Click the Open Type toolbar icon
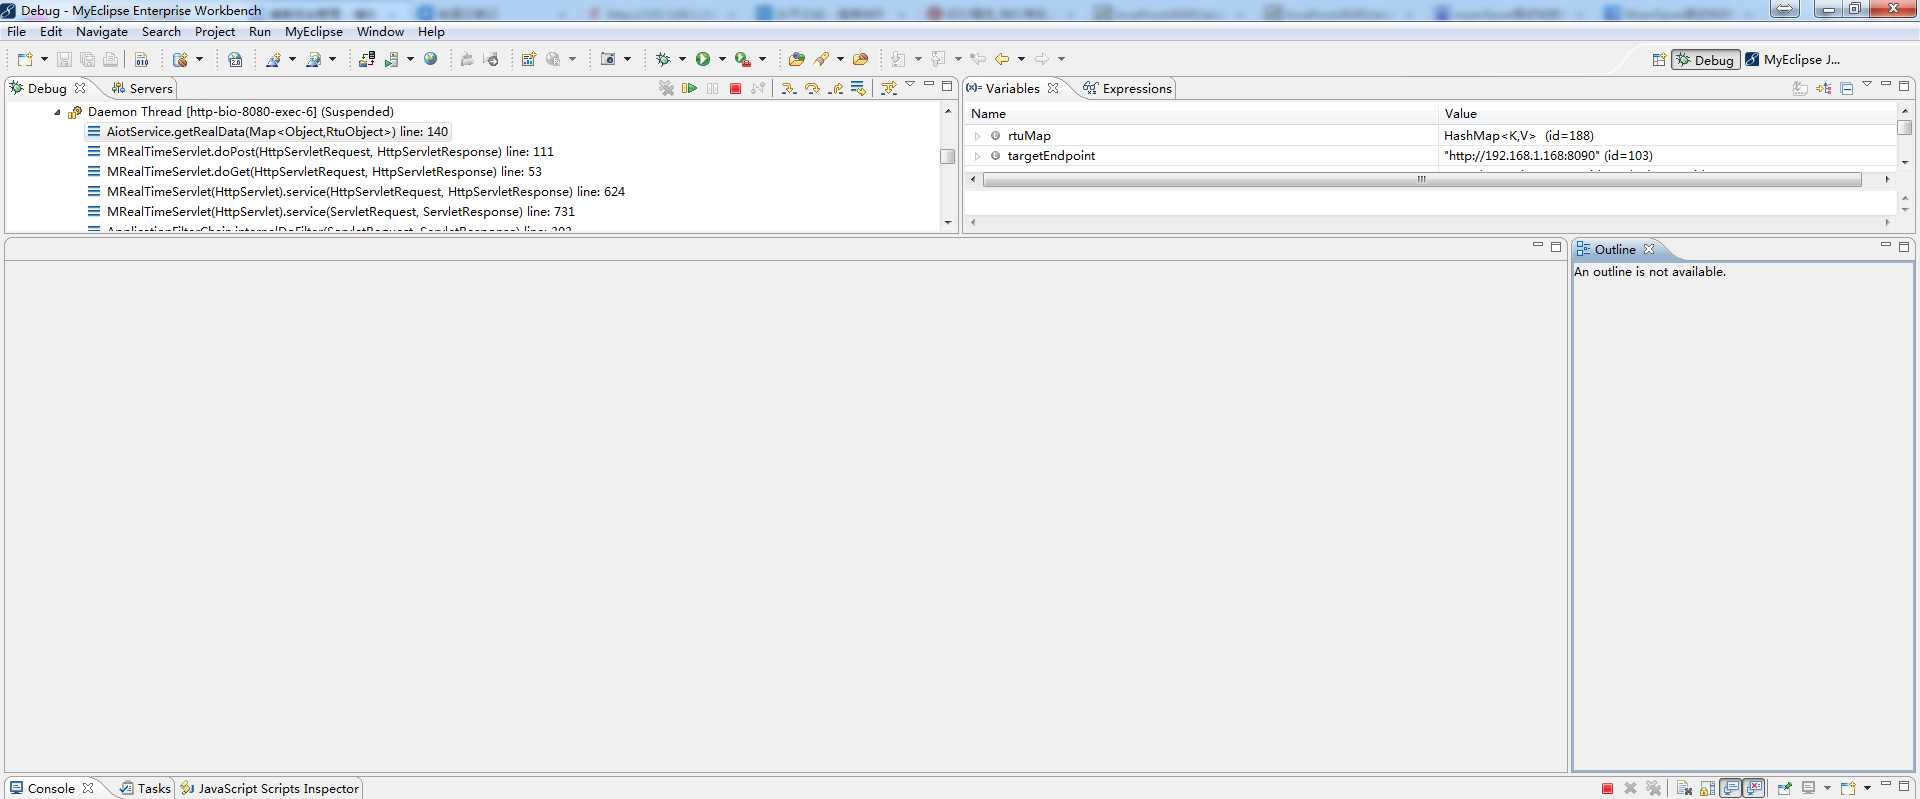This screenshot has width=1920, height=799. pyautogui.click(x=796, y=60)
